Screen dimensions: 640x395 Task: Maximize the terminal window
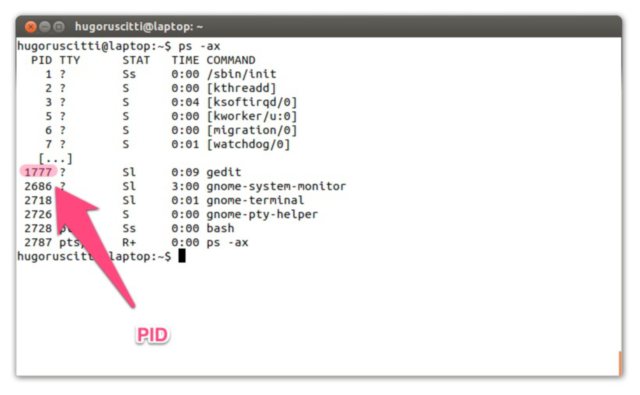[59, 27]
